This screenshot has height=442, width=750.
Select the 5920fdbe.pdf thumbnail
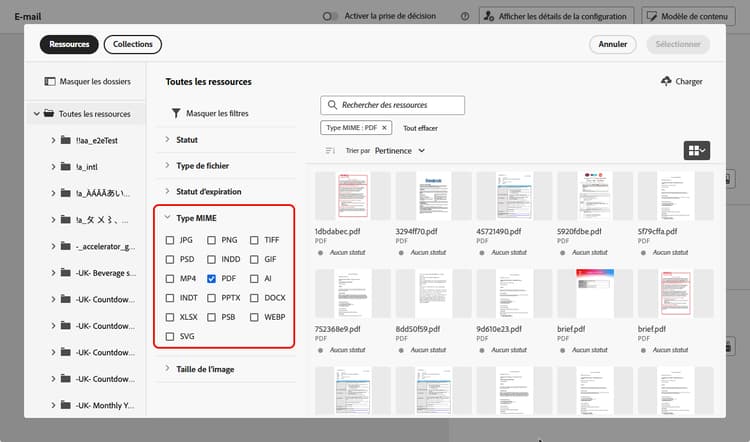tap(595, 196)
